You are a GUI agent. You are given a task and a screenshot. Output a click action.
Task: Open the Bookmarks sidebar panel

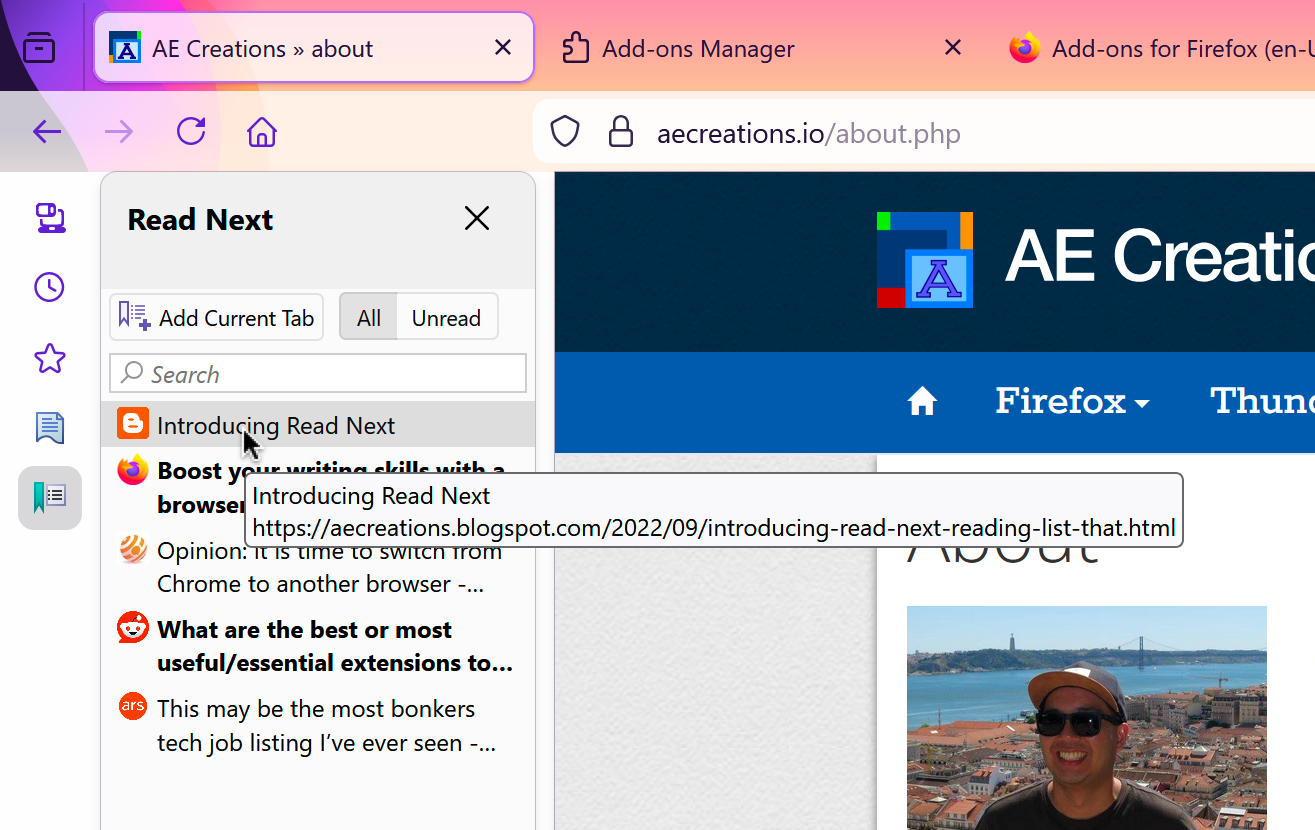[49, 358]
